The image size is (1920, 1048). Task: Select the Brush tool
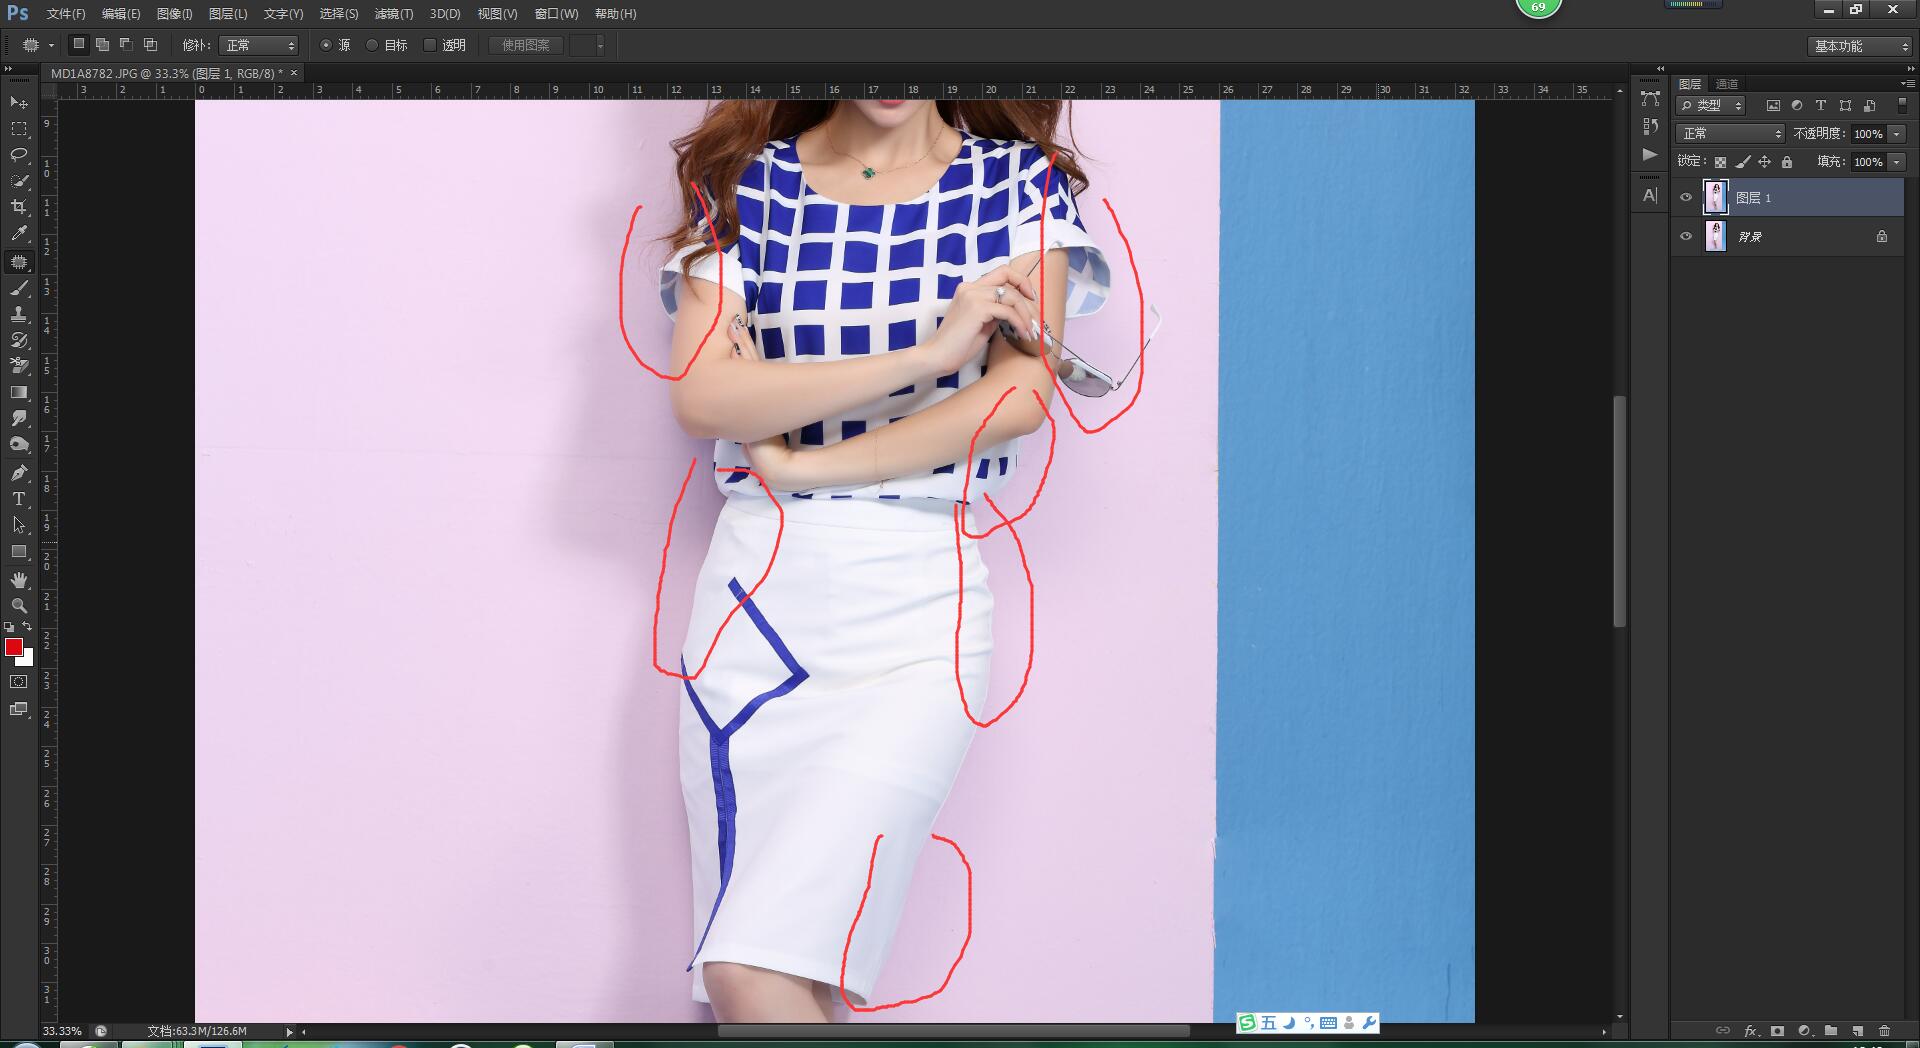(19, 288)
